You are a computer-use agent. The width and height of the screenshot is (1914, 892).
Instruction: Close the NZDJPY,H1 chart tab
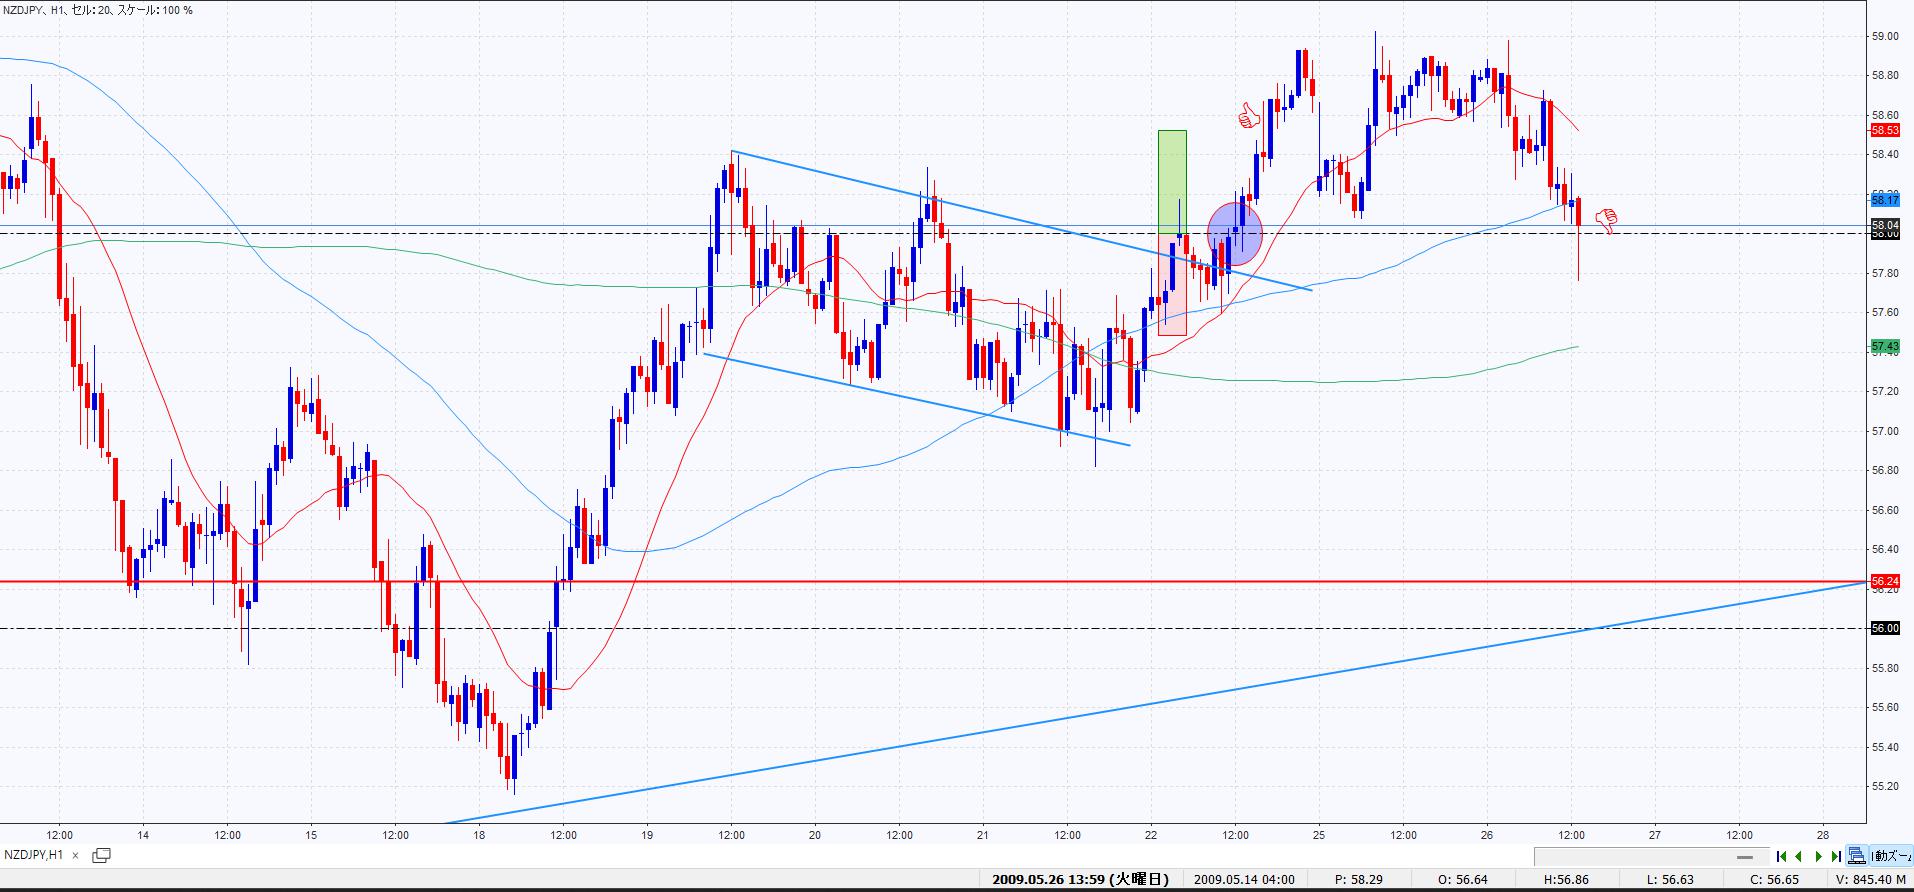pyautogui.click(x=73, y=855)
